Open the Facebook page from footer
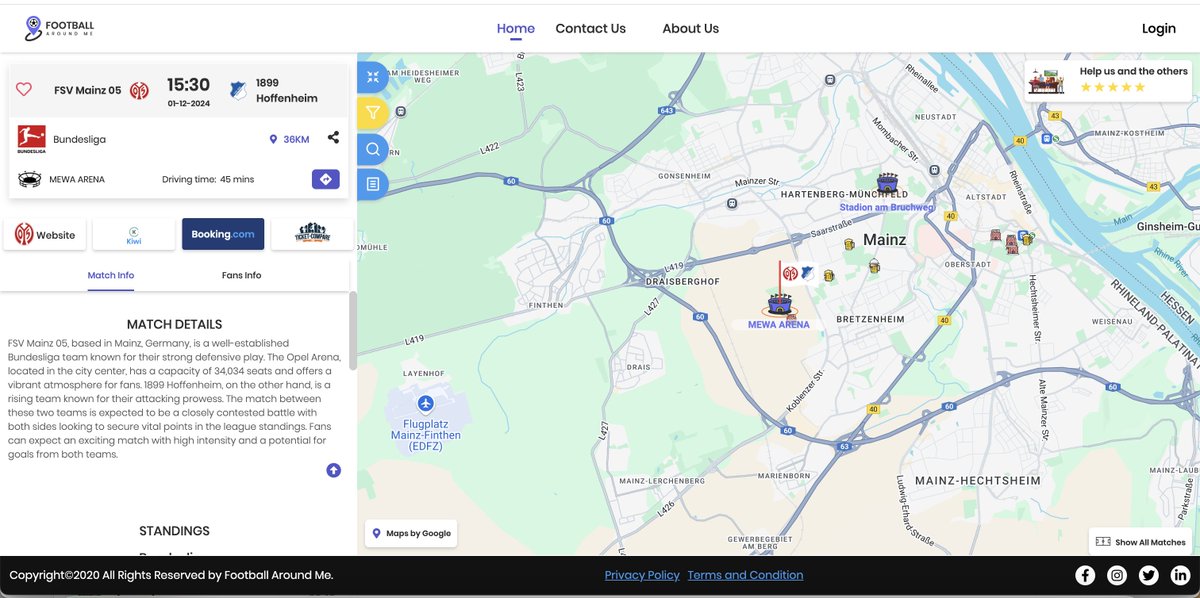The image size is (1200, 598). [1085, 575]
